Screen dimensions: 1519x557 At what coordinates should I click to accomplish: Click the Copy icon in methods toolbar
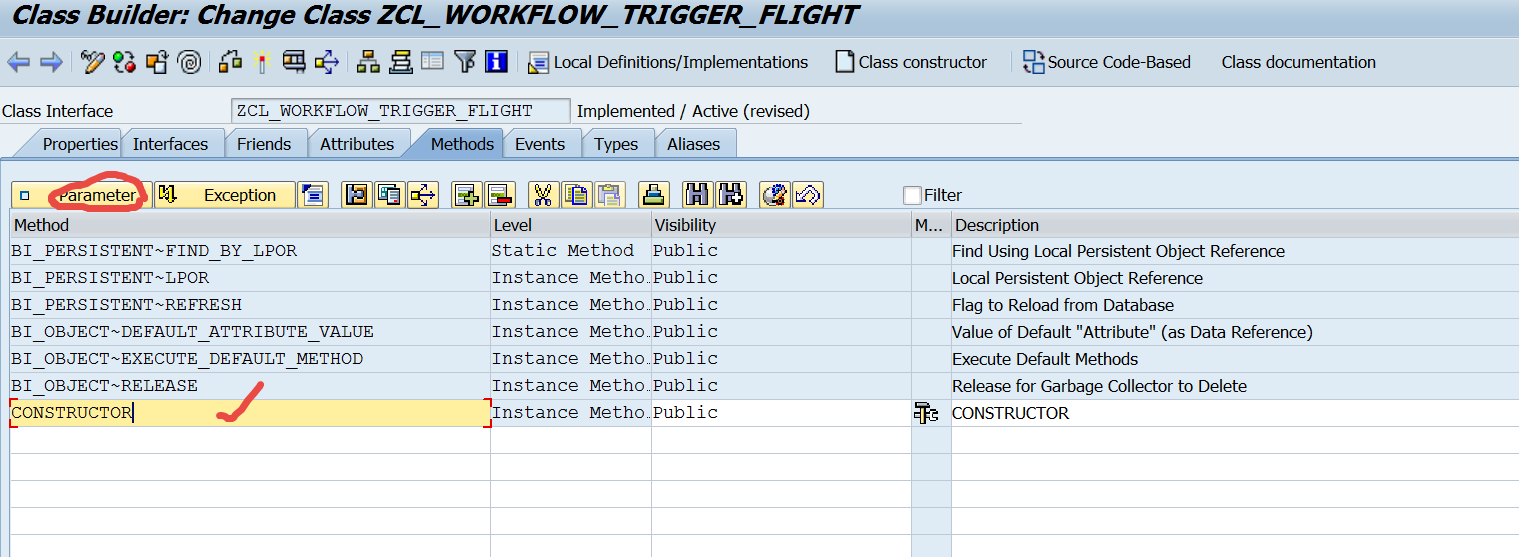pos(576,195)
